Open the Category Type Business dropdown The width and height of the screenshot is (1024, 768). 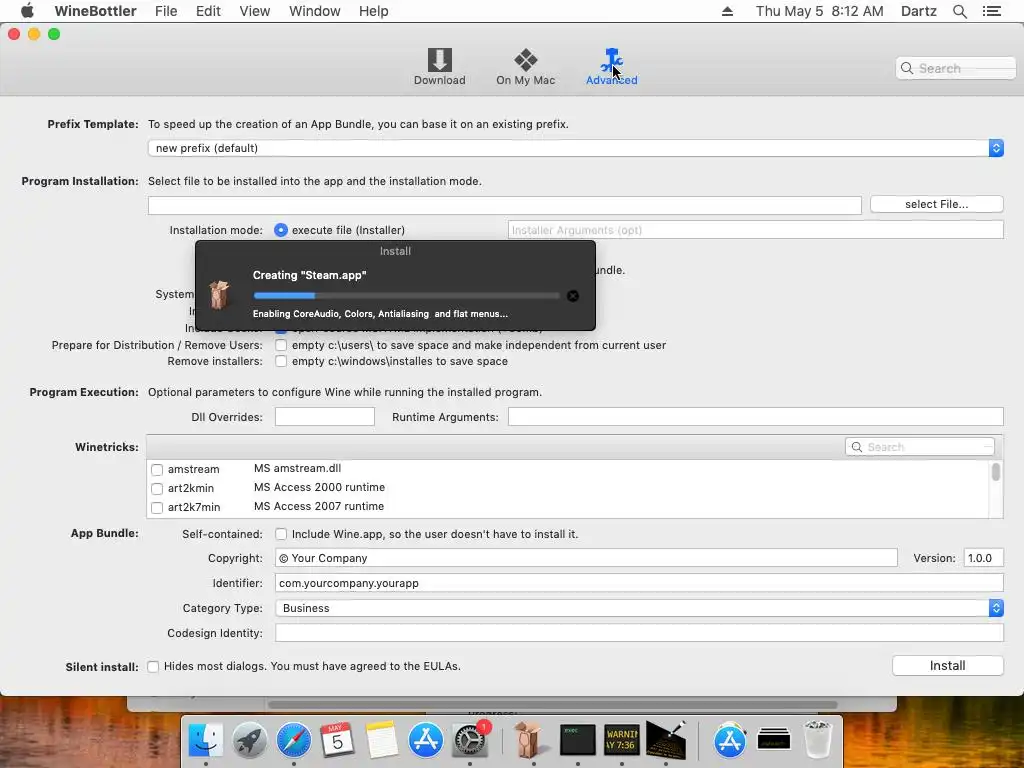(x=639, y=608)
